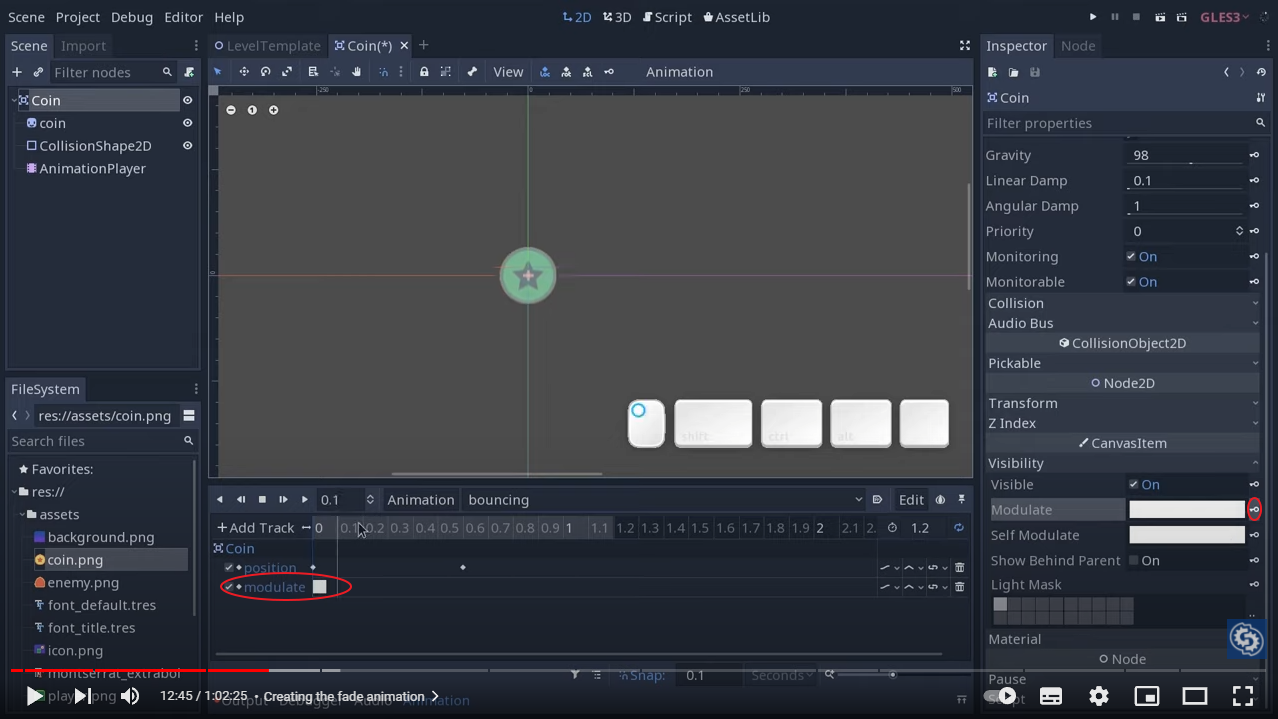The width and height of the screenshot is (1278, 719).
Task: Uncheck the Monitoring On checkbox
Action: (1131, 257)
